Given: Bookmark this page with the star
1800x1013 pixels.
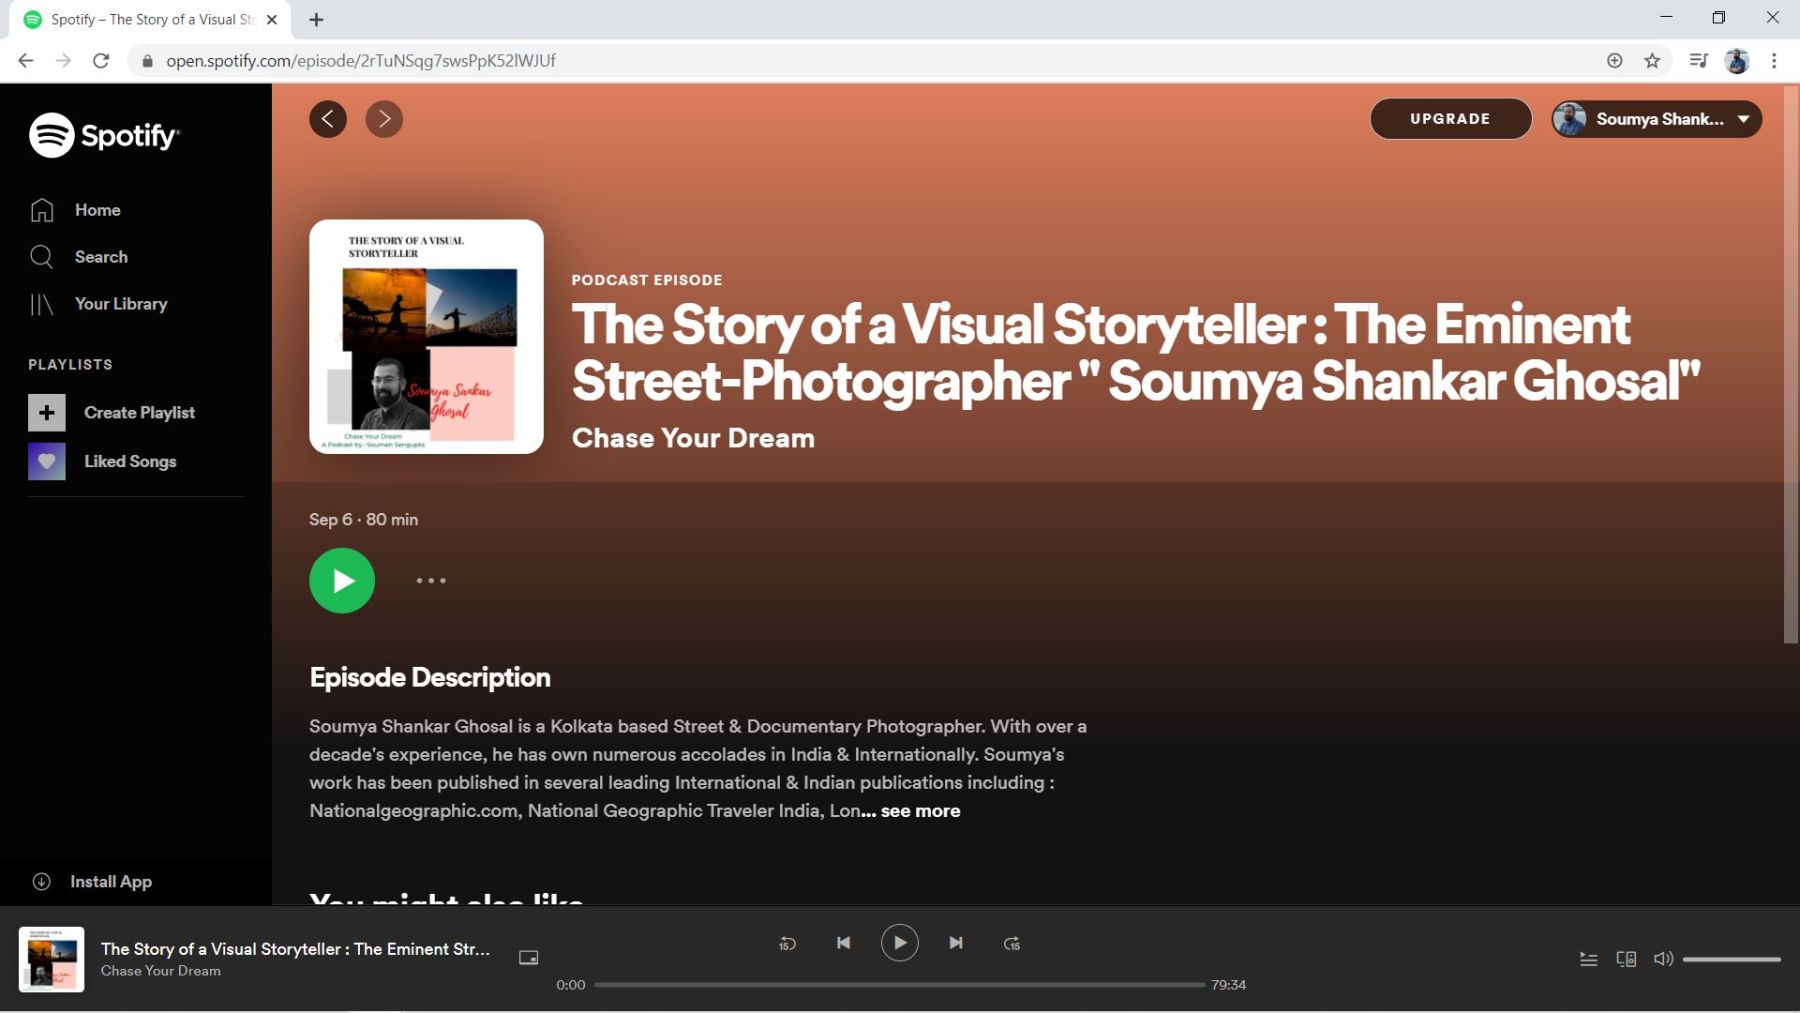Looking at the screenshot, I should coord(1652,61).
